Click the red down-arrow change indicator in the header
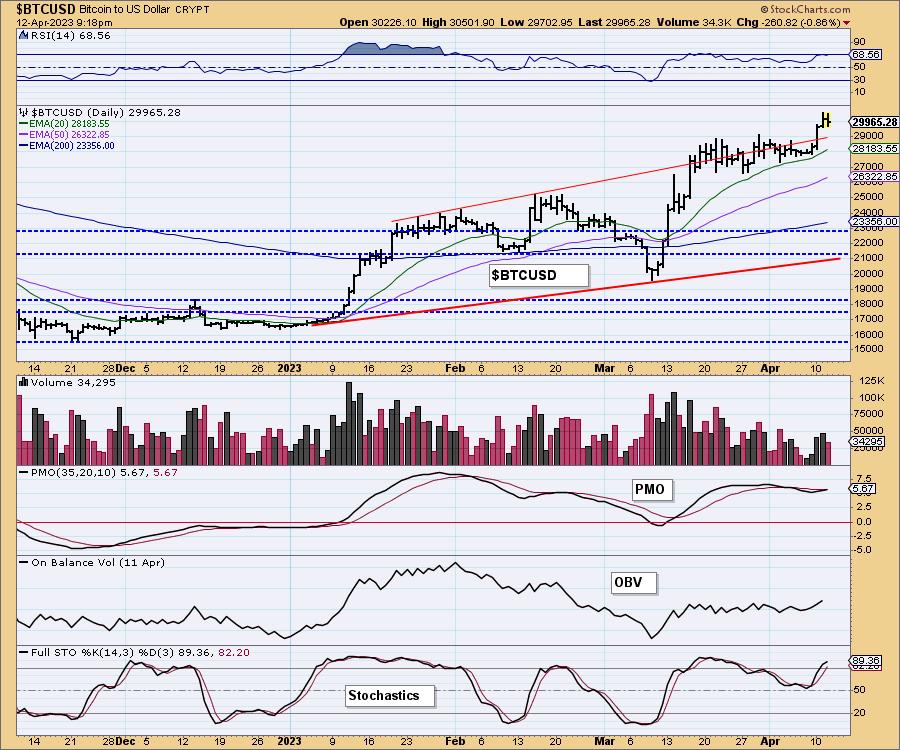Screen dimensions: 900x750 click(847, 23)
